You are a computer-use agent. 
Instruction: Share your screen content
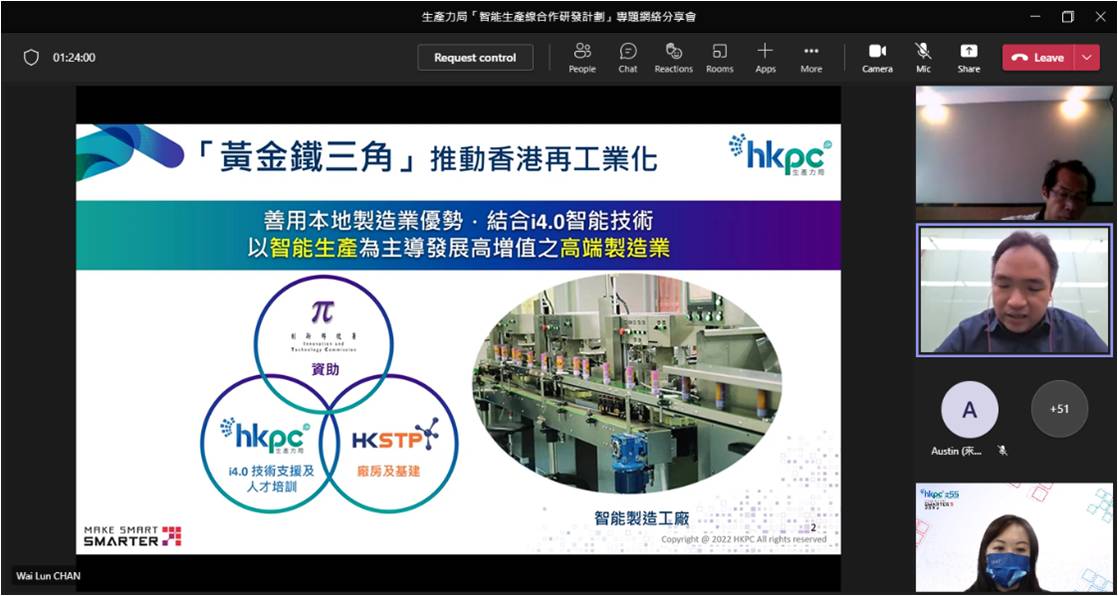coord(968,58)
